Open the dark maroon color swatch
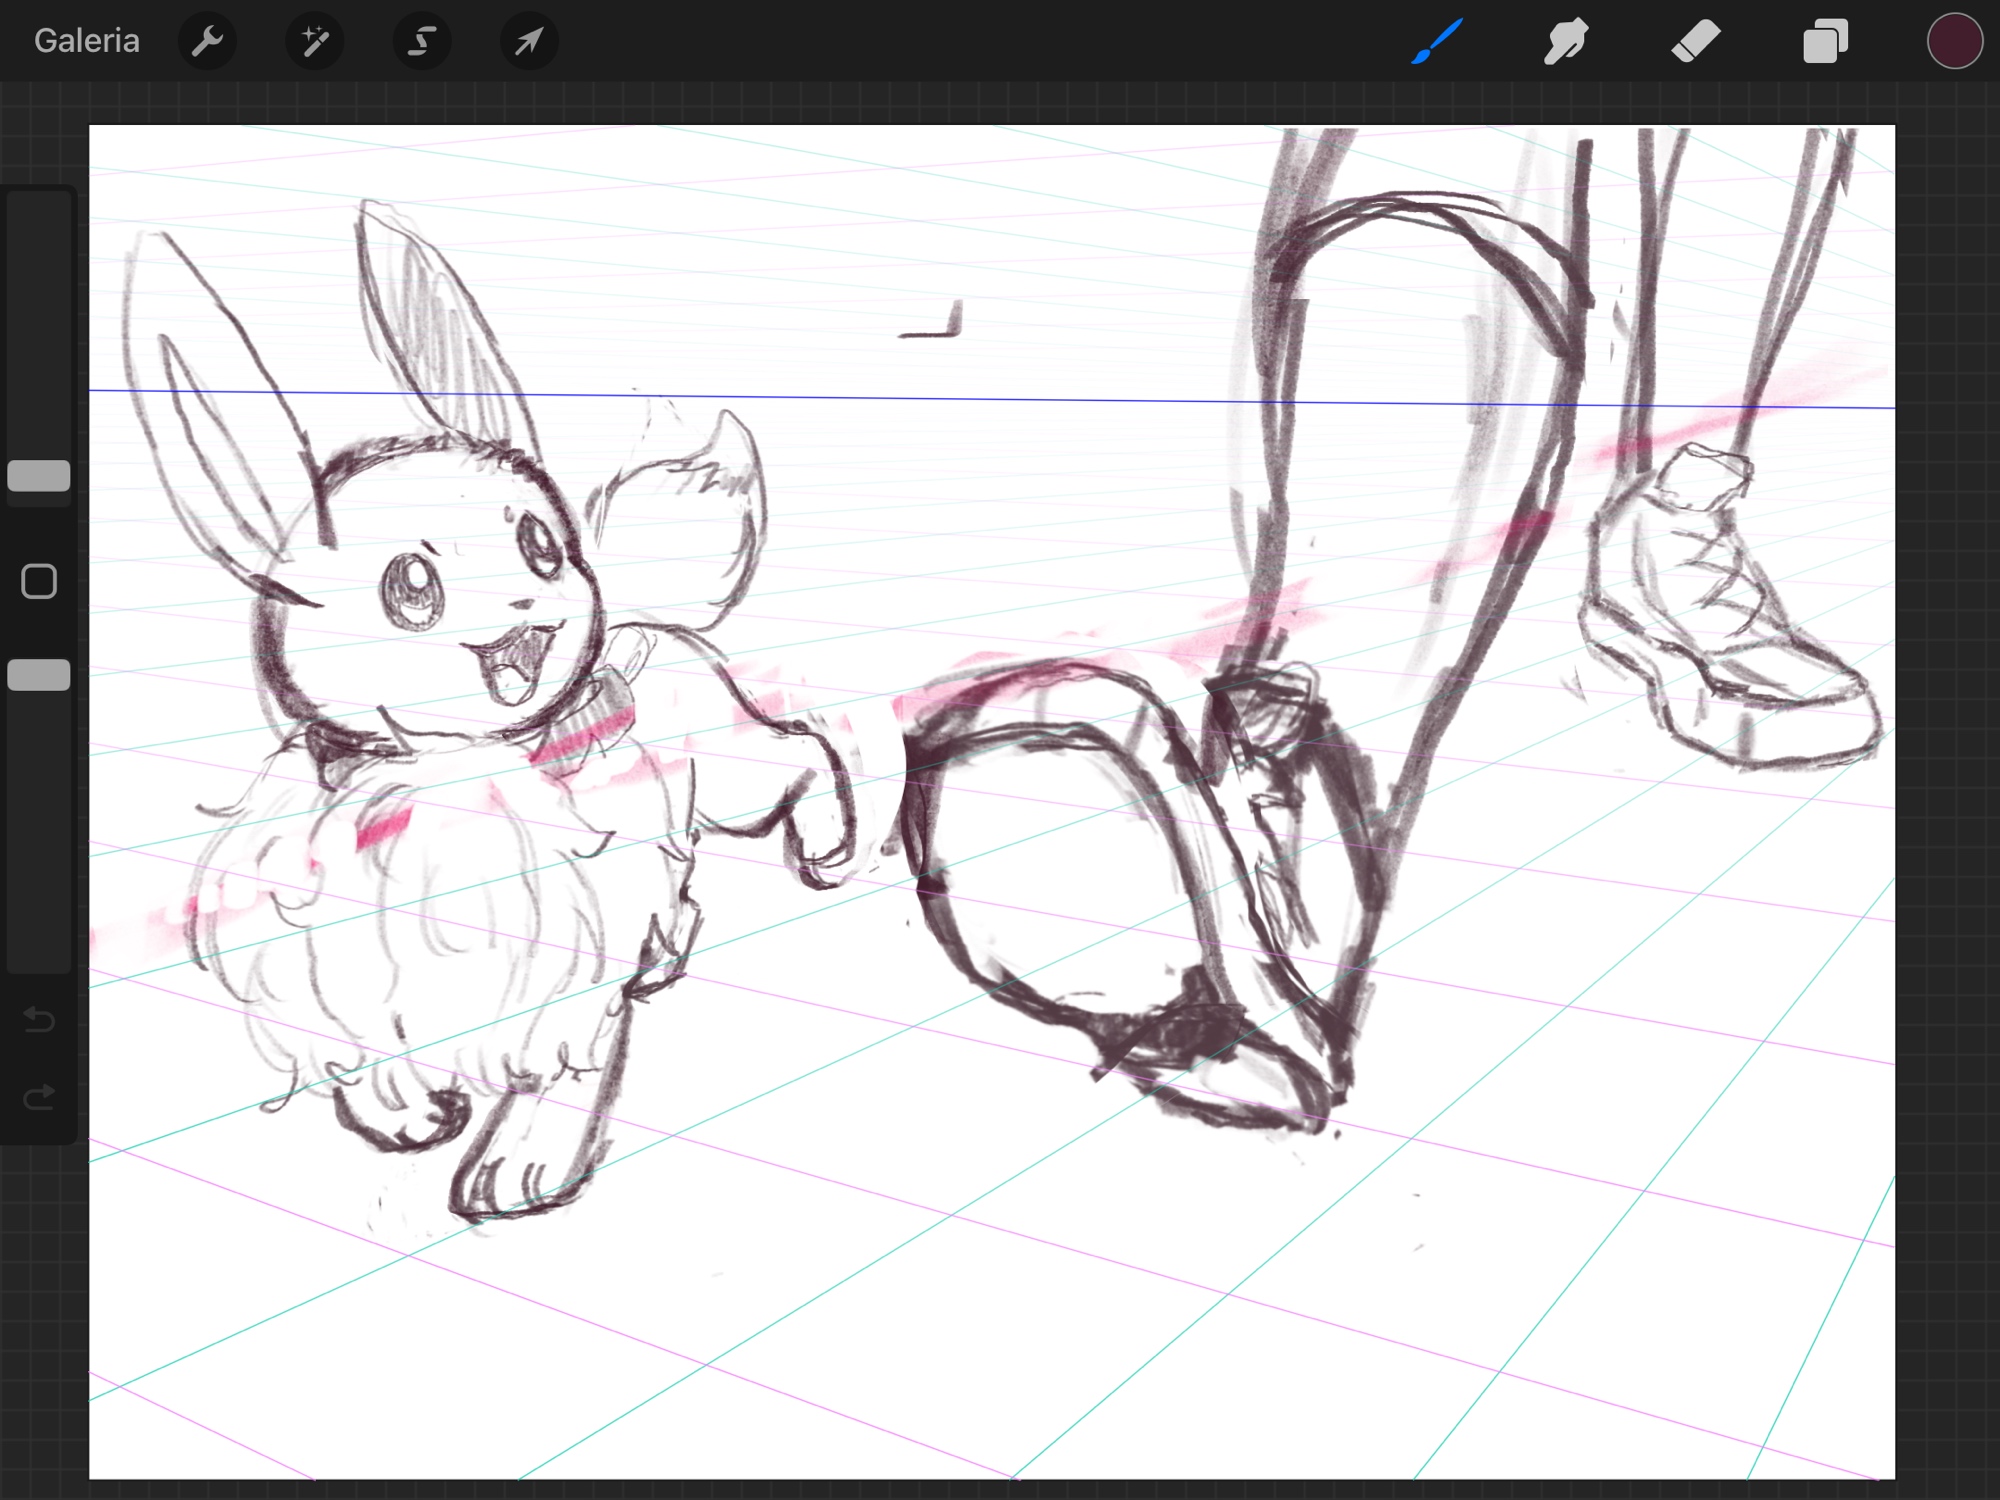Viewport: 2000px width, 1500px height. (1954, 41)
